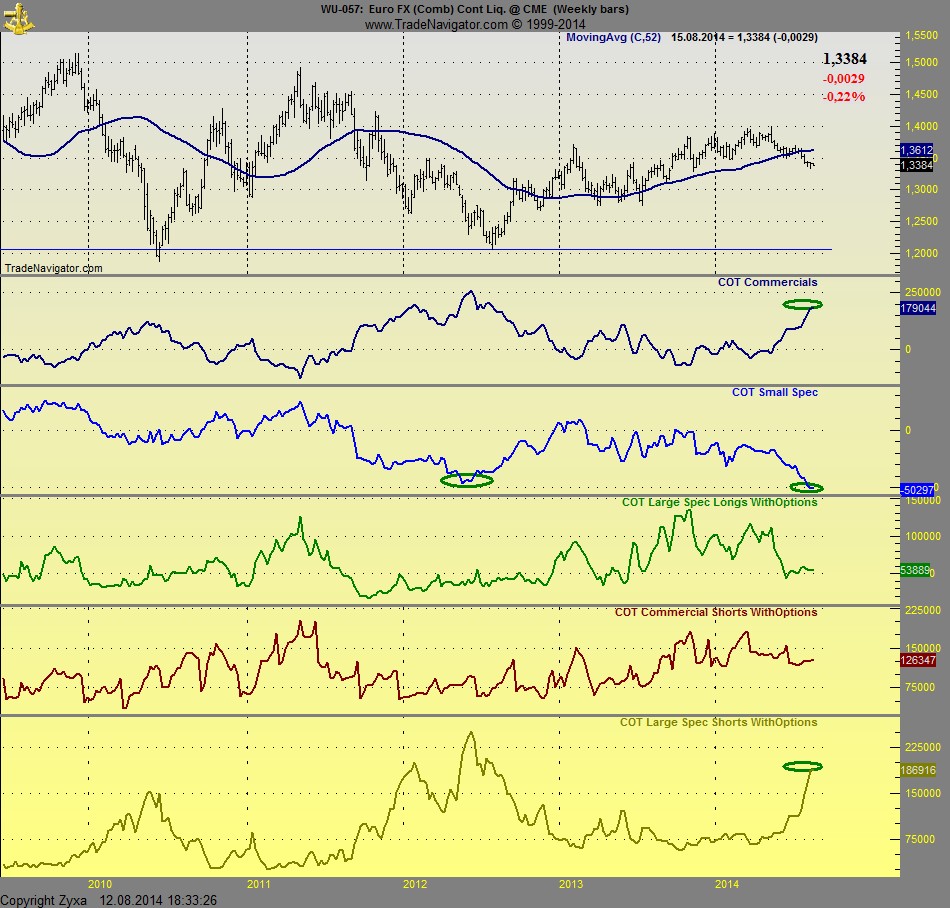Click the '150000' label in Large Spec Shorts axis
This screenshot has width=950, height=908.
point(923,794)
